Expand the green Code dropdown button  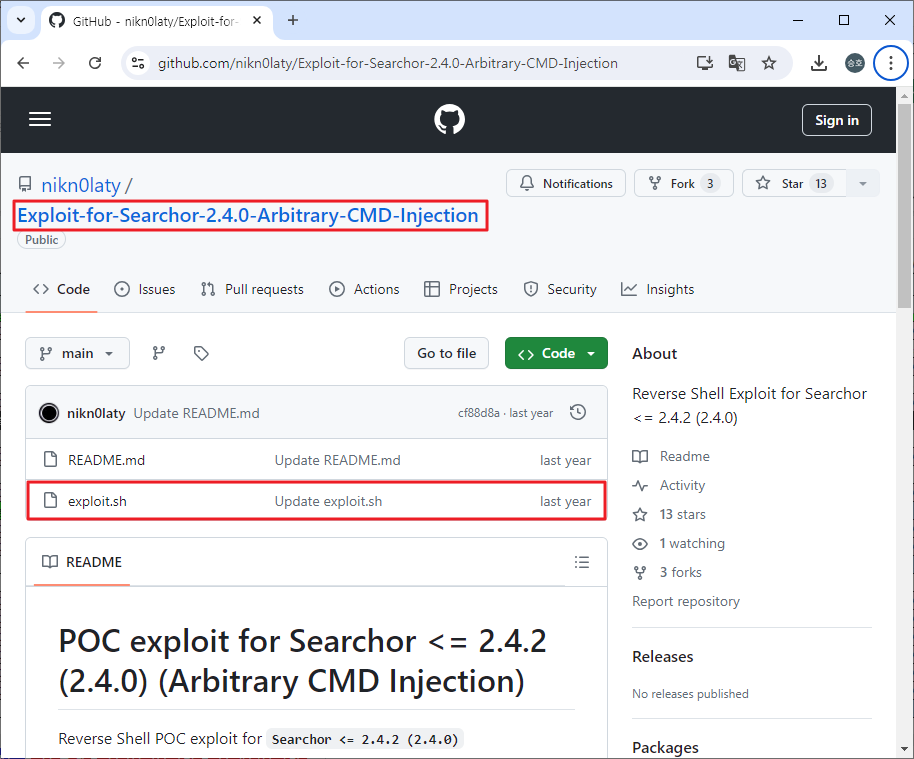coord(556,353)
